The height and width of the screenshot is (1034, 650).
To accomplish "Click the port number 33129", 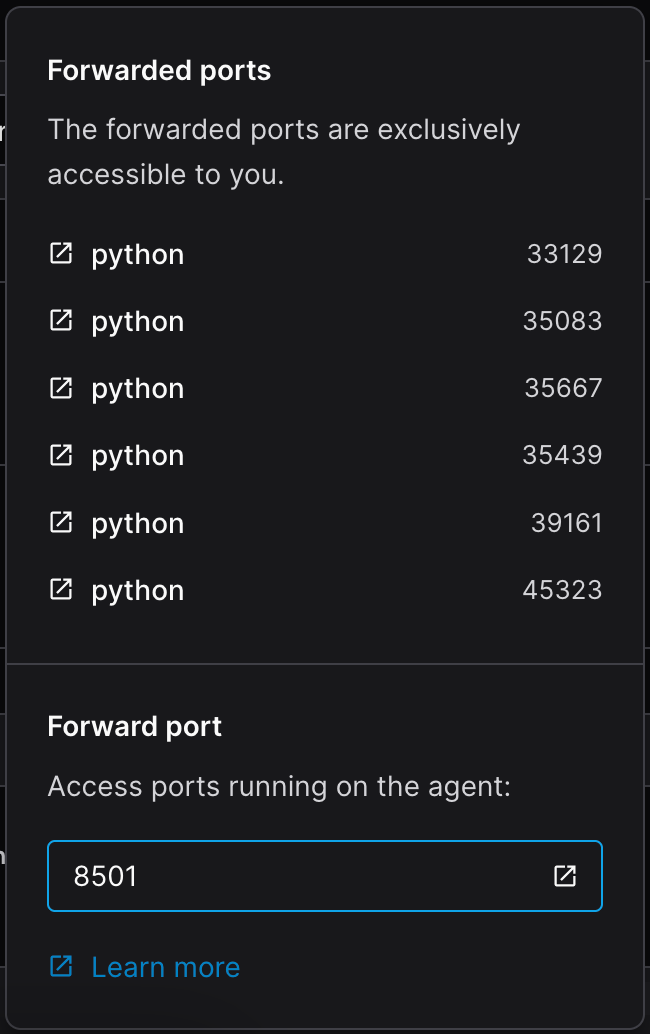I will (x=564, y=254).
